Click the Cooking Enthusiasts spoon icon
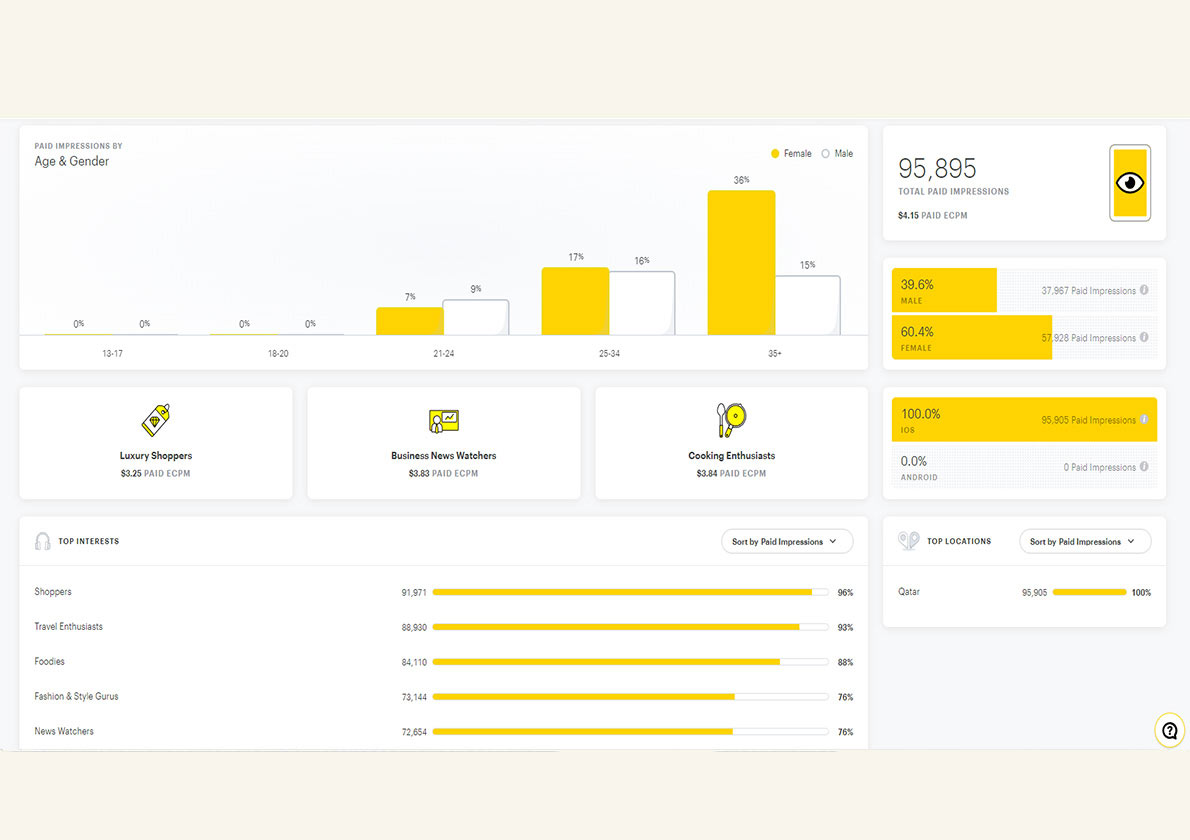This screenshot has width=1190, height=840. (x=731, y=420)
